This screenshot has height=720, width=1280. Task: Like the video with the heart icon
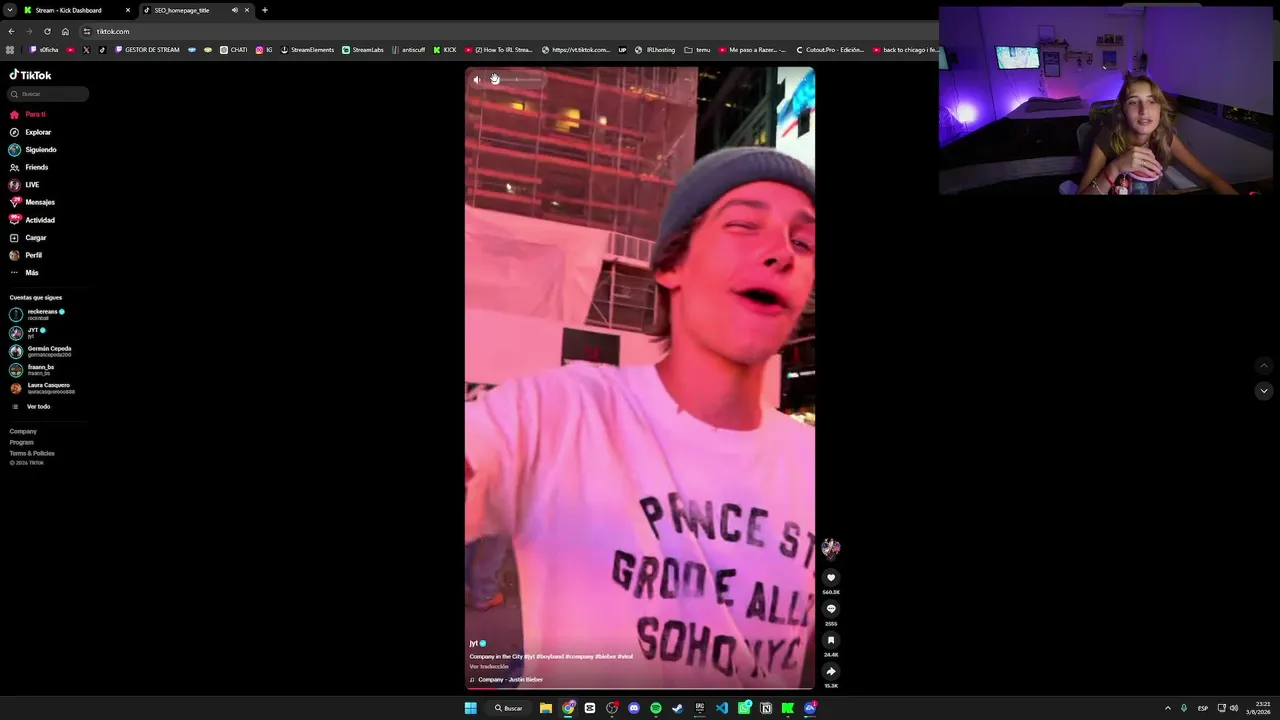pos(830,578)
